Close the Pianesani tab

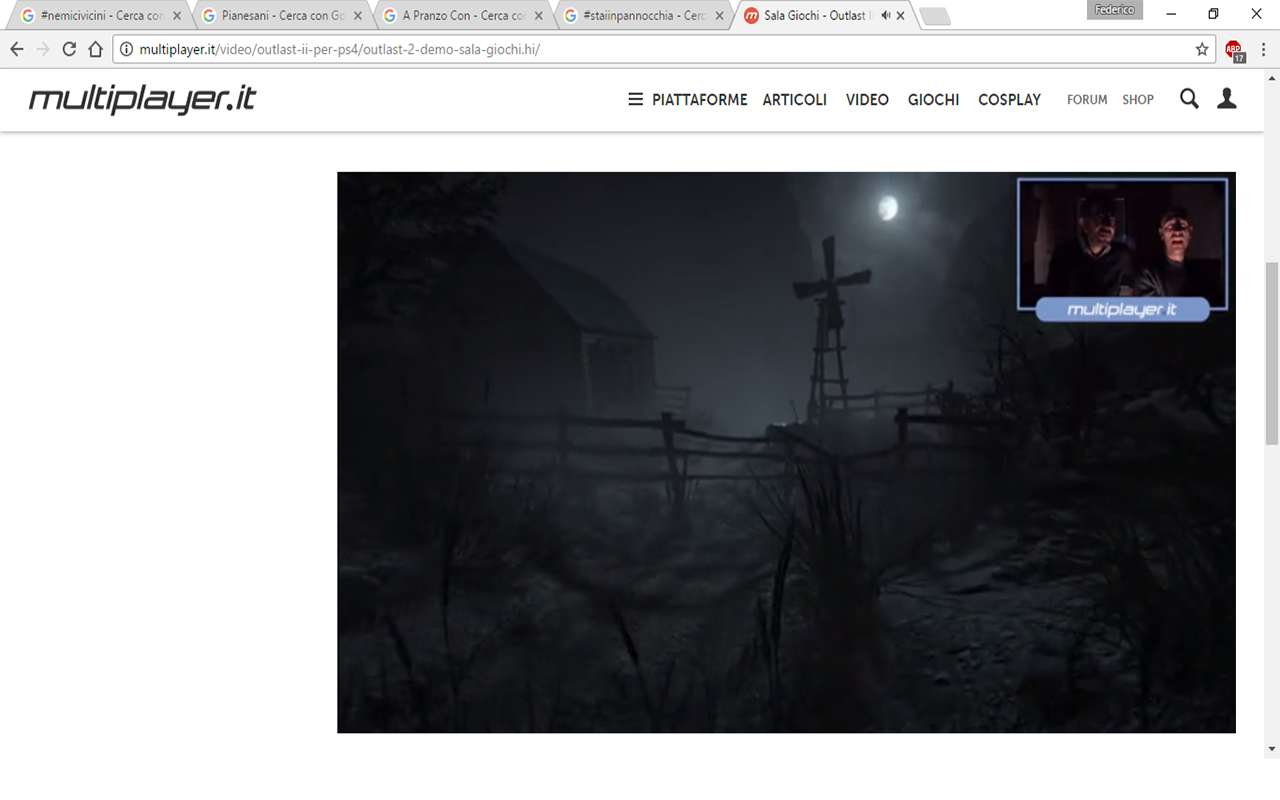(358, 16)
